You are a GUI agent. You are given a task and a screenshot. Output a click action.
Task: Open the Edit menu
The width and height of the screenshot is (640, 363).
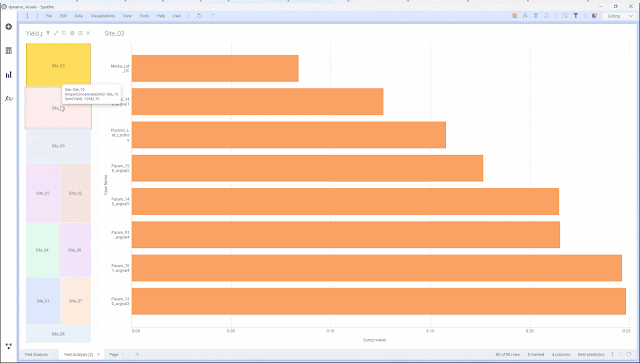pyautogui.click(x=63, y=16)
